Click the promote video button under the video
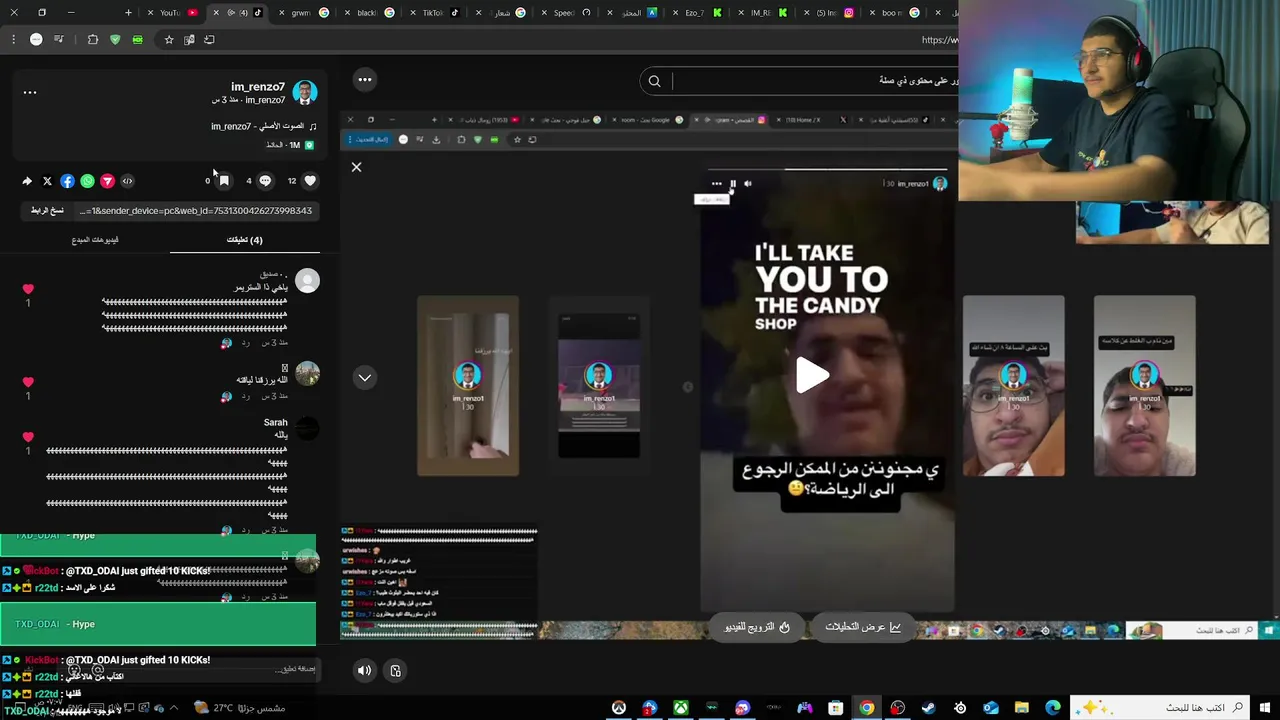 [757, 627]
